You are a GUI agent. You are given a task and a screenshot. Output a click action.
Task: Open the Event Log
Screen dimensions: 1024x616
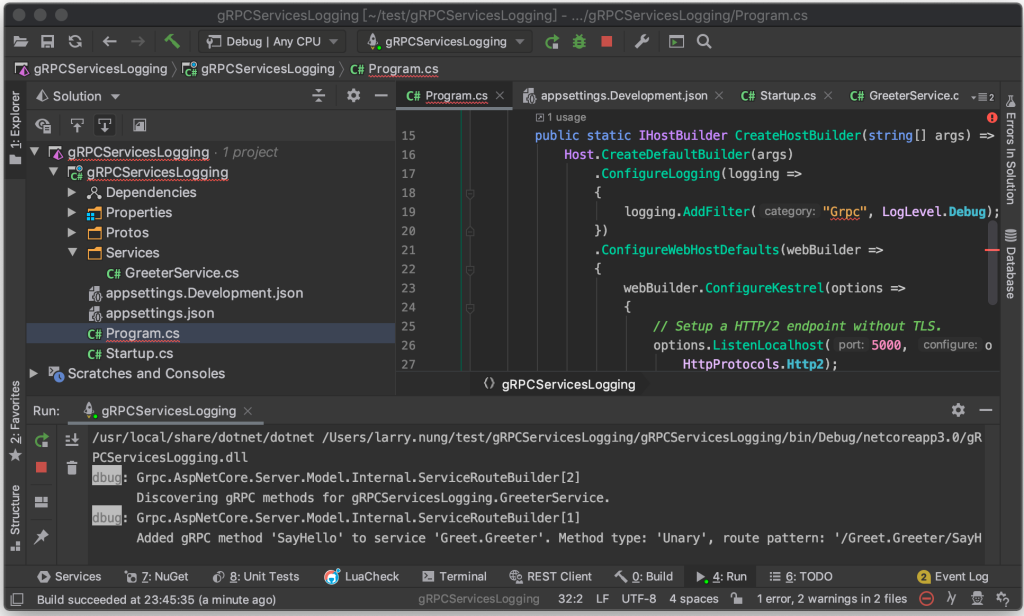(x=953, y=577)
